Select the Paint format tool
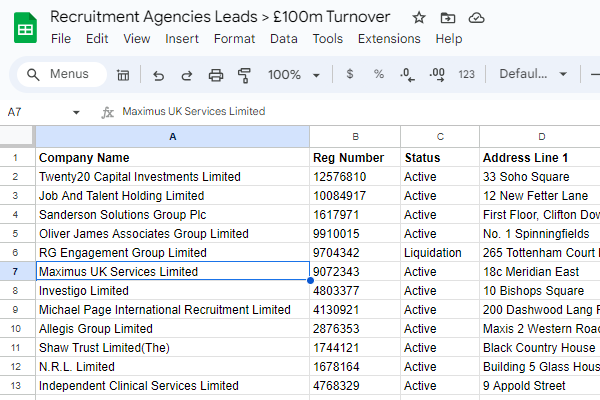The width and height of the screenshot is (600, 400). pos(244,75)
